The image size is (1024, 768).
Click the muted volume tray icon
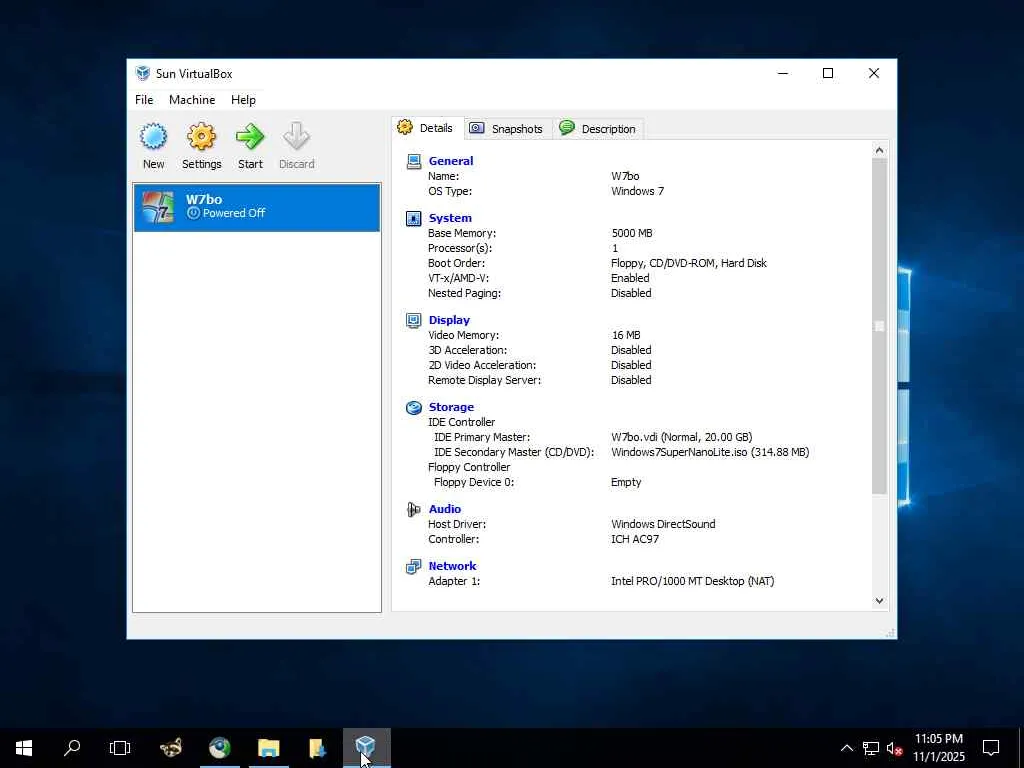click(x=895, y=748)
